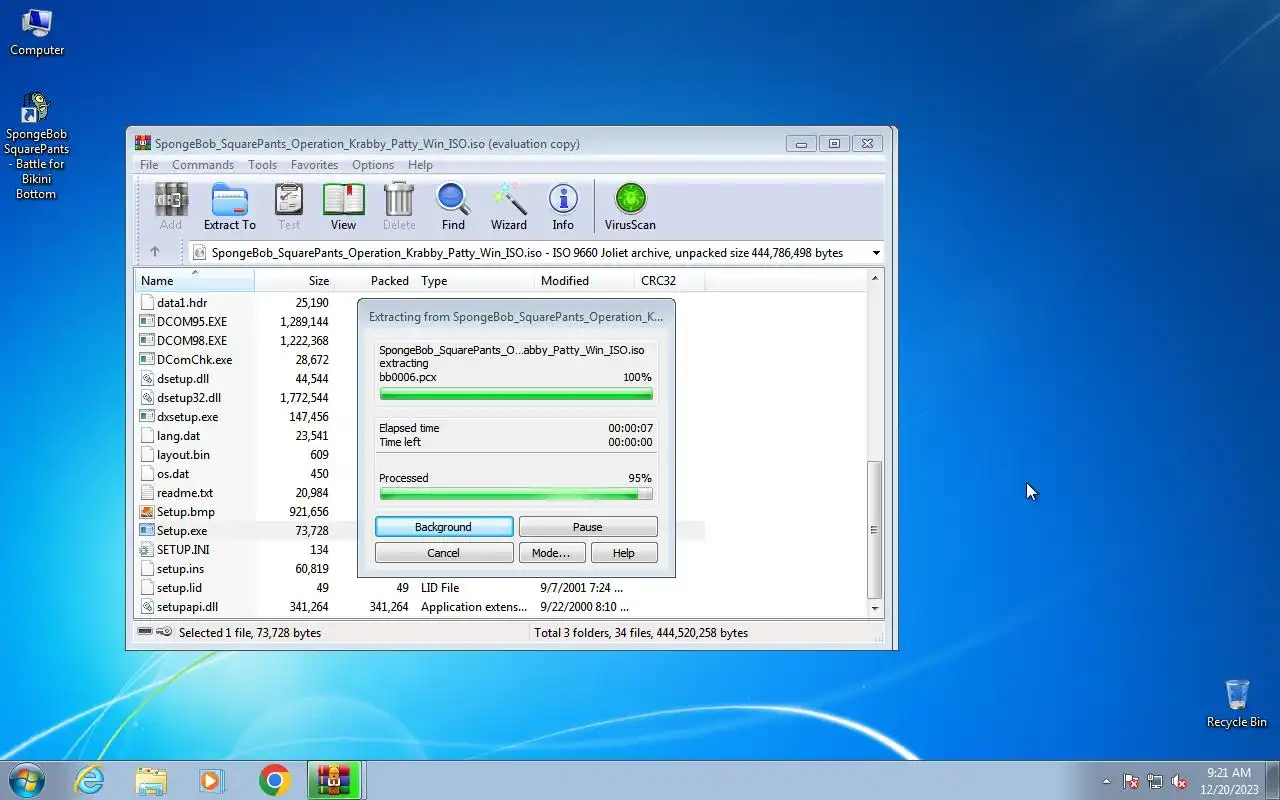1280x800 pixels.
Task: Expand the archive path dropdown
Action: tap(876, 253)
